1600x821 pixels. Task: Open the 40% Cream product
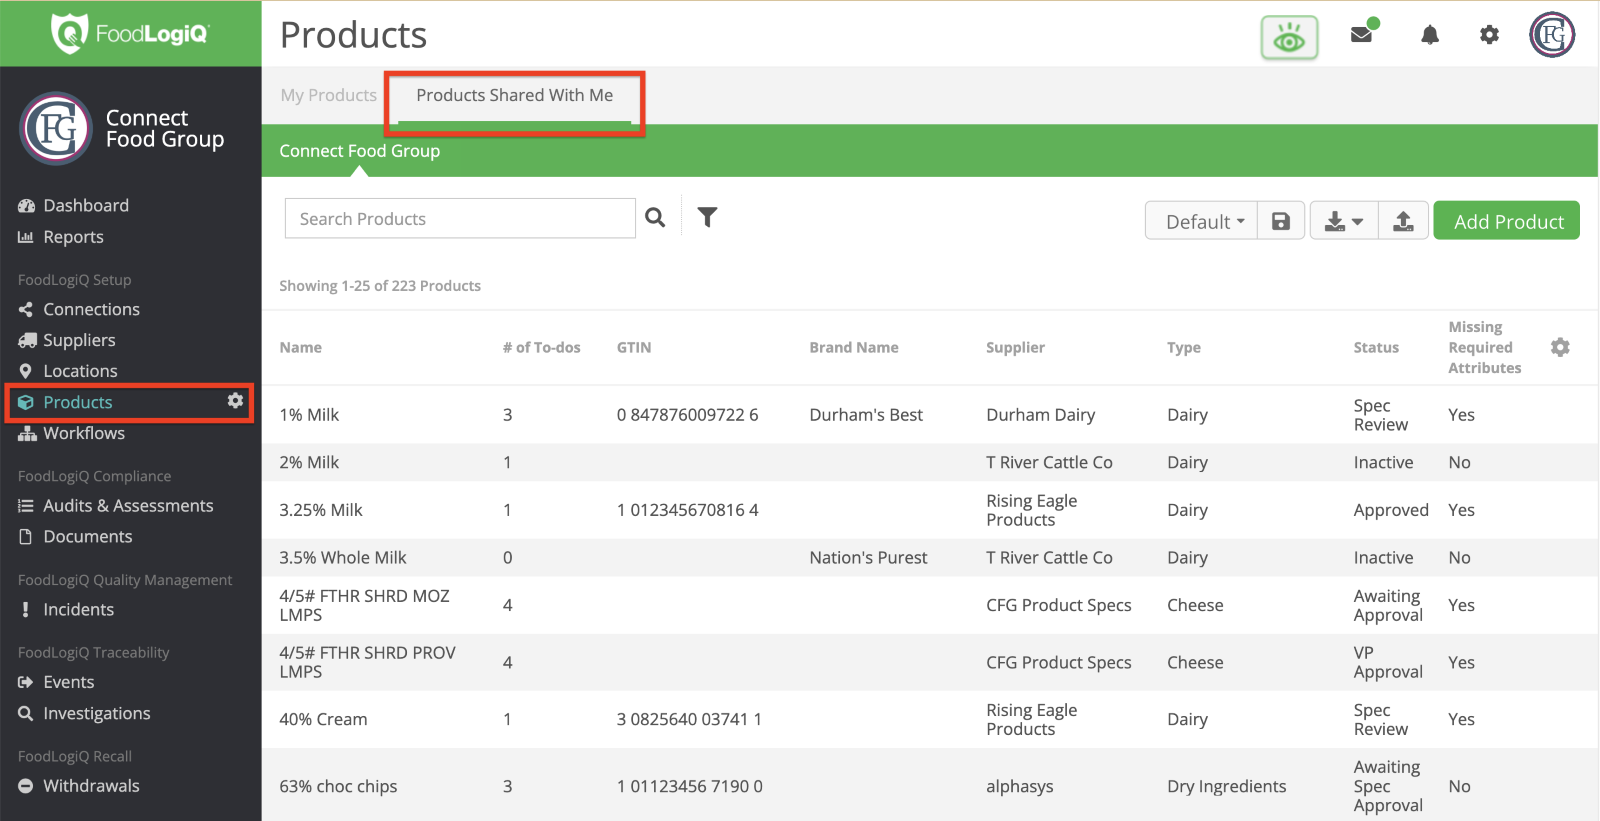click(323, 719)
